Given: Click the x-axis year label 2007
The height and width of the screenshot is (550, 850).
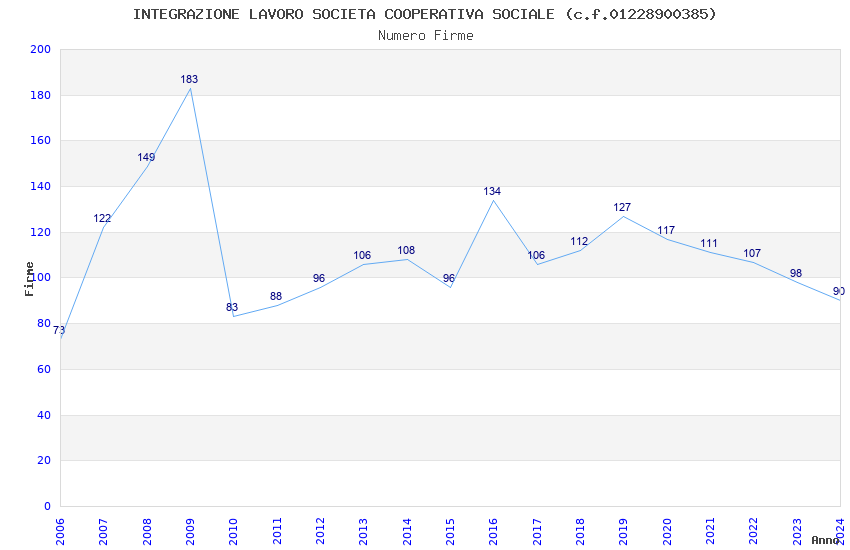Looking at the screenshot, I should pyautogui.click(x=104, y=532).
